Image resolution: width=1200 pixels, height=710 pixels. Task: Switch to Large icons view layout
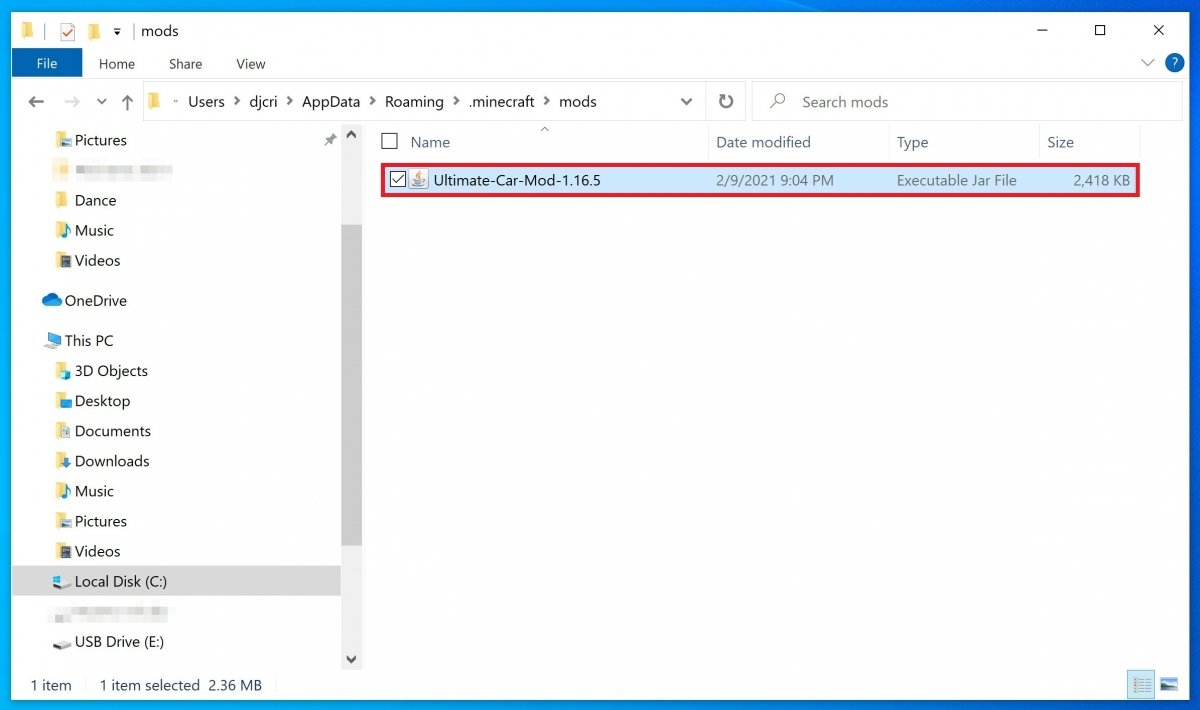pyautogui.click(x=1168, y=684)
